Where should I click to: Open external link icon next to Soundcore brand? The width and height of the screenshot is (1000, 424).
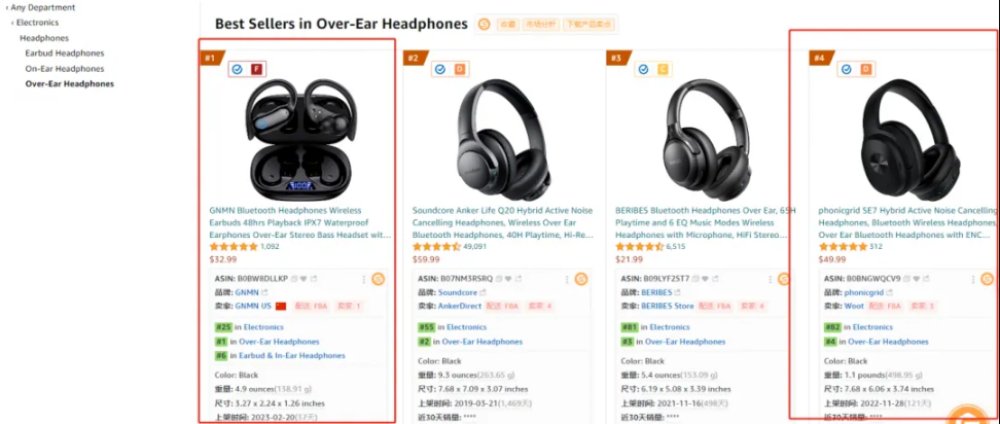(483, 293)
